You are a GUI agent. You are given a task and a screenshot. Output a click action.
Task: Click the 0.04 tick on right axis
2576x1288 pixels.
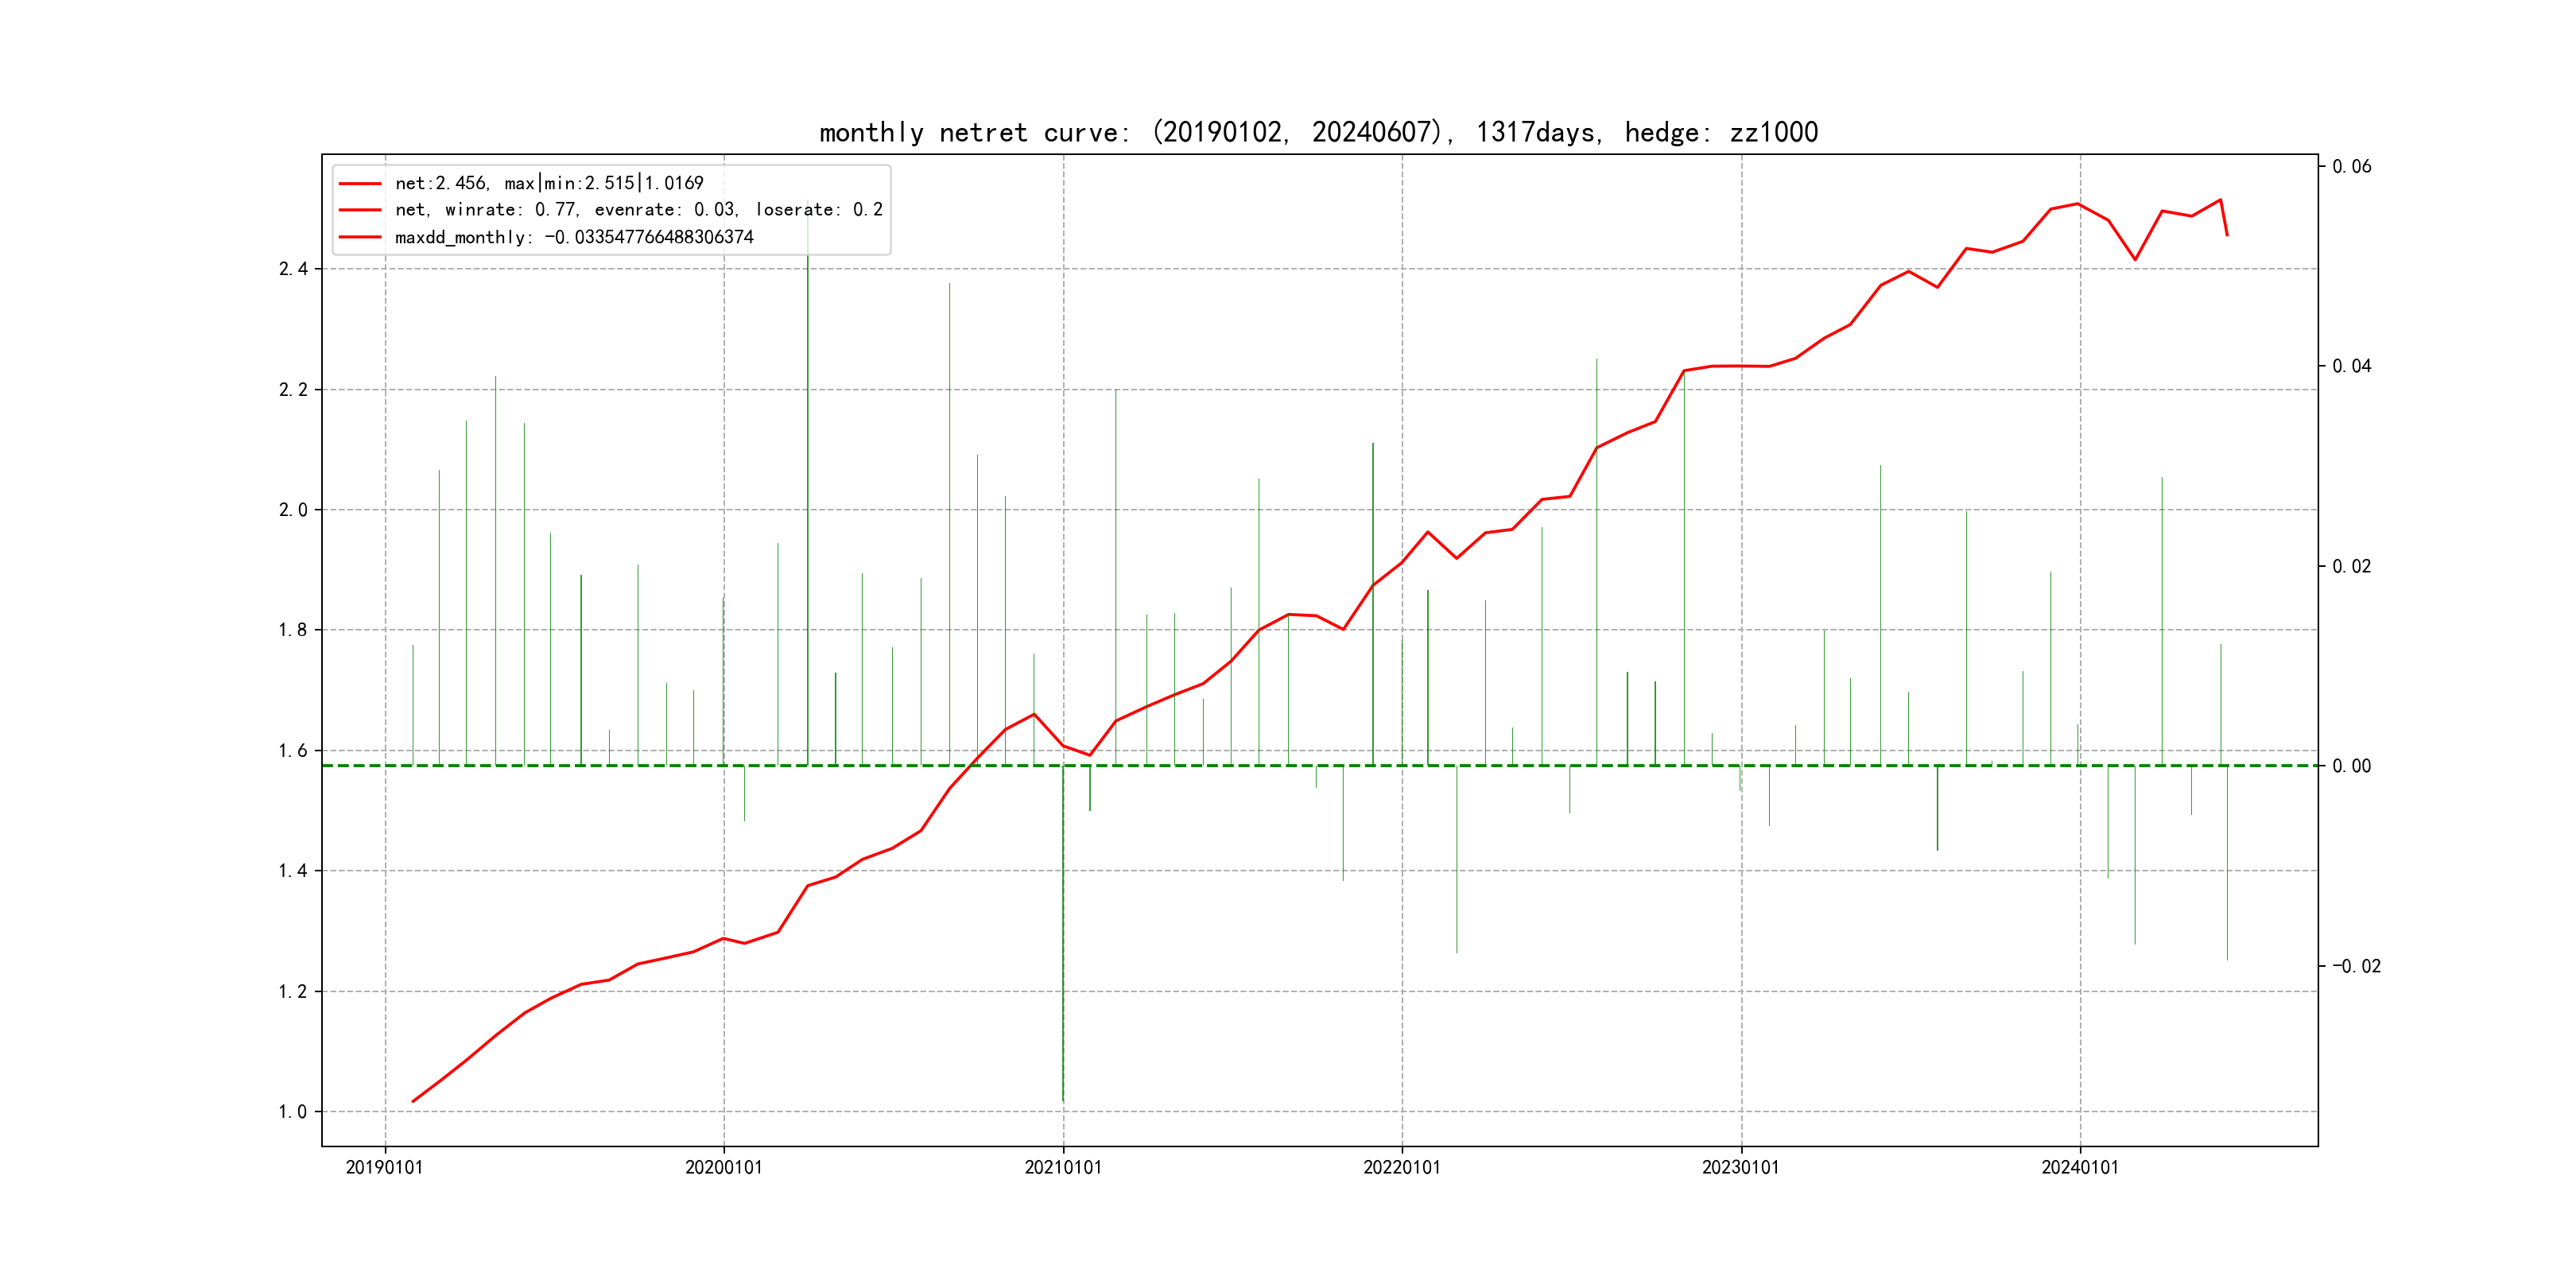click(x=2351, y=366)
